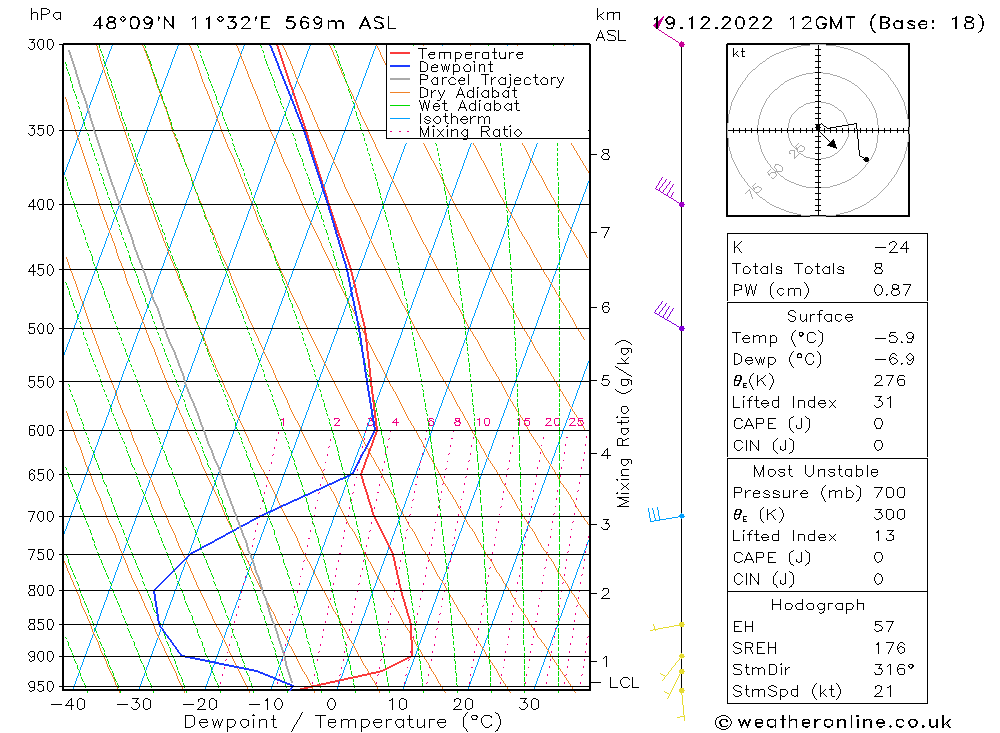
Task: Click the blue wind barb at 700 hPa
Action: [666, 514]
